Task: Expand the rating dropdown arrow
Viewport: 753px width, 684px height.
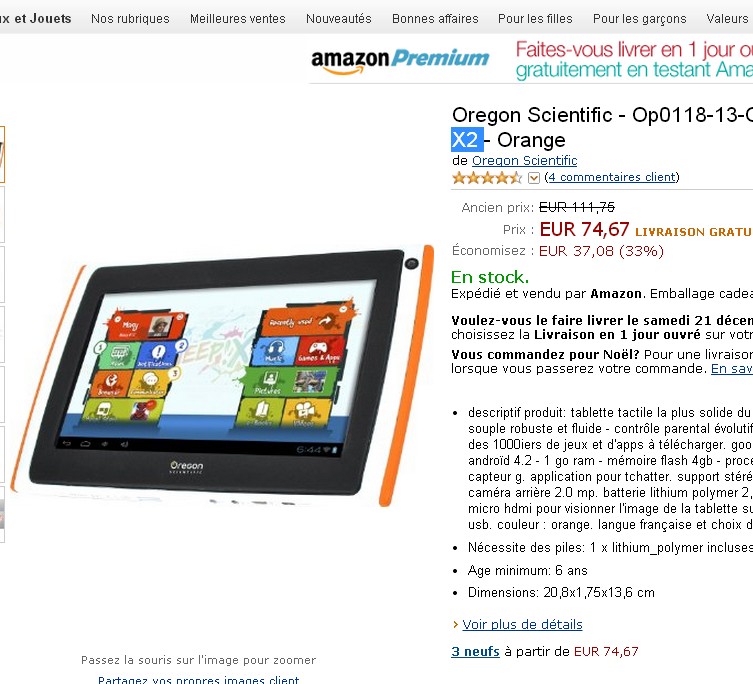Action: tap(534, 178)
